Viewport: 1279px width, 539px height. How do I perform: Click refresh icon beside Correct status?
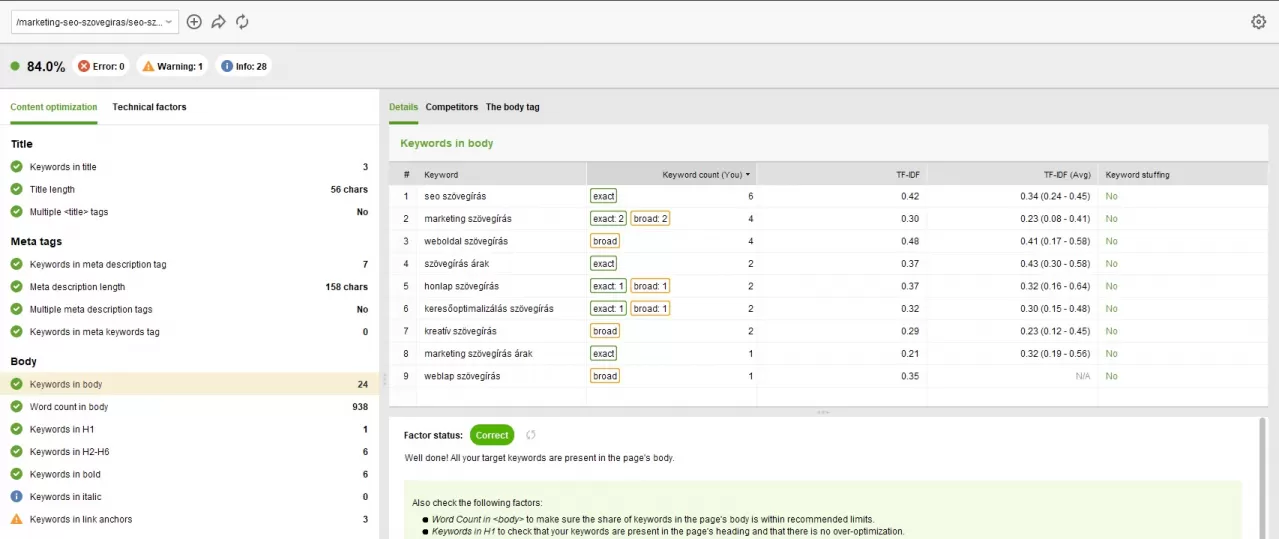coord(531,435)
